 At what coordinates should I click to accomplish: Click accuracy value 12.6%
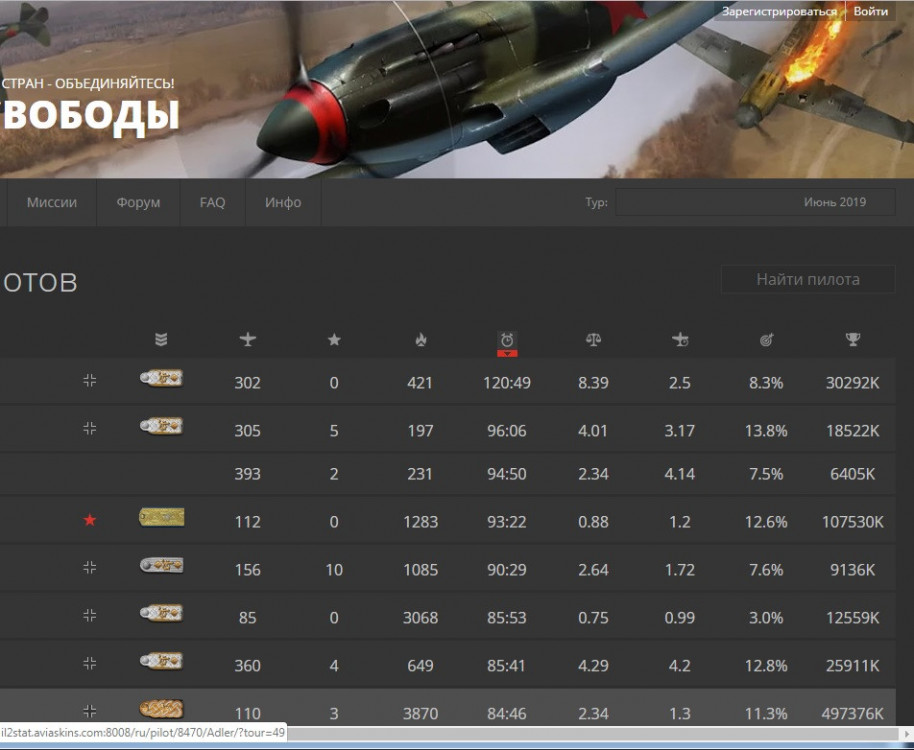coord(766,522)
